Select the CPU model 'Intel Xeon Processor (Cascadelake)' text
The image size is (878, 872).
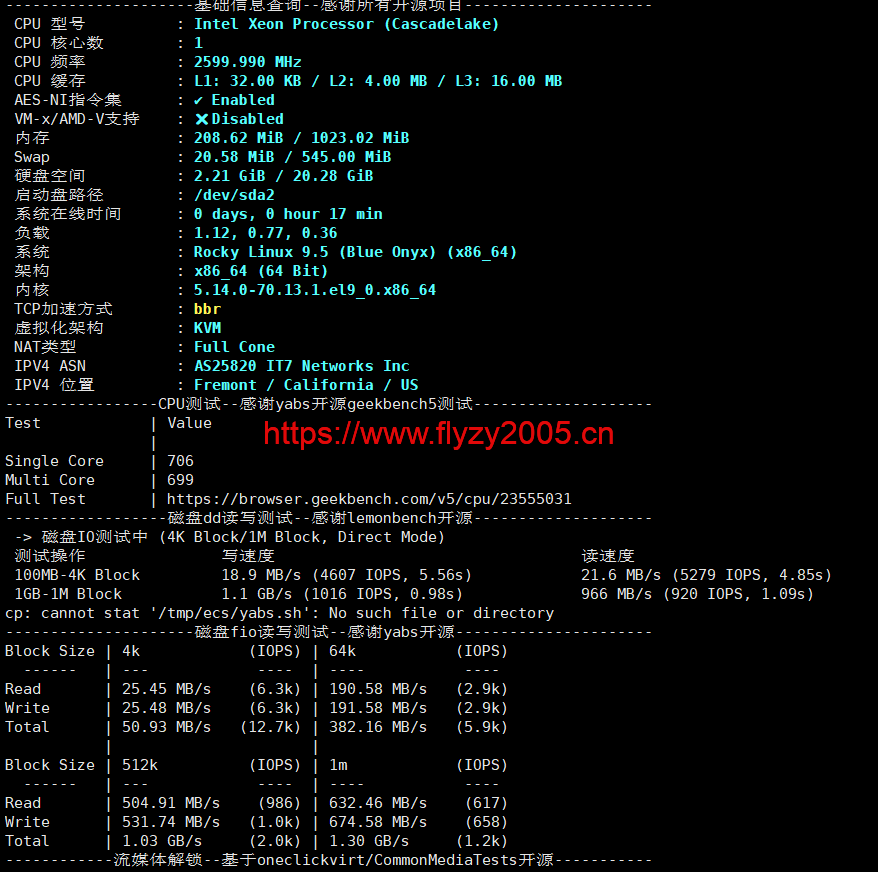pos(346,24)
